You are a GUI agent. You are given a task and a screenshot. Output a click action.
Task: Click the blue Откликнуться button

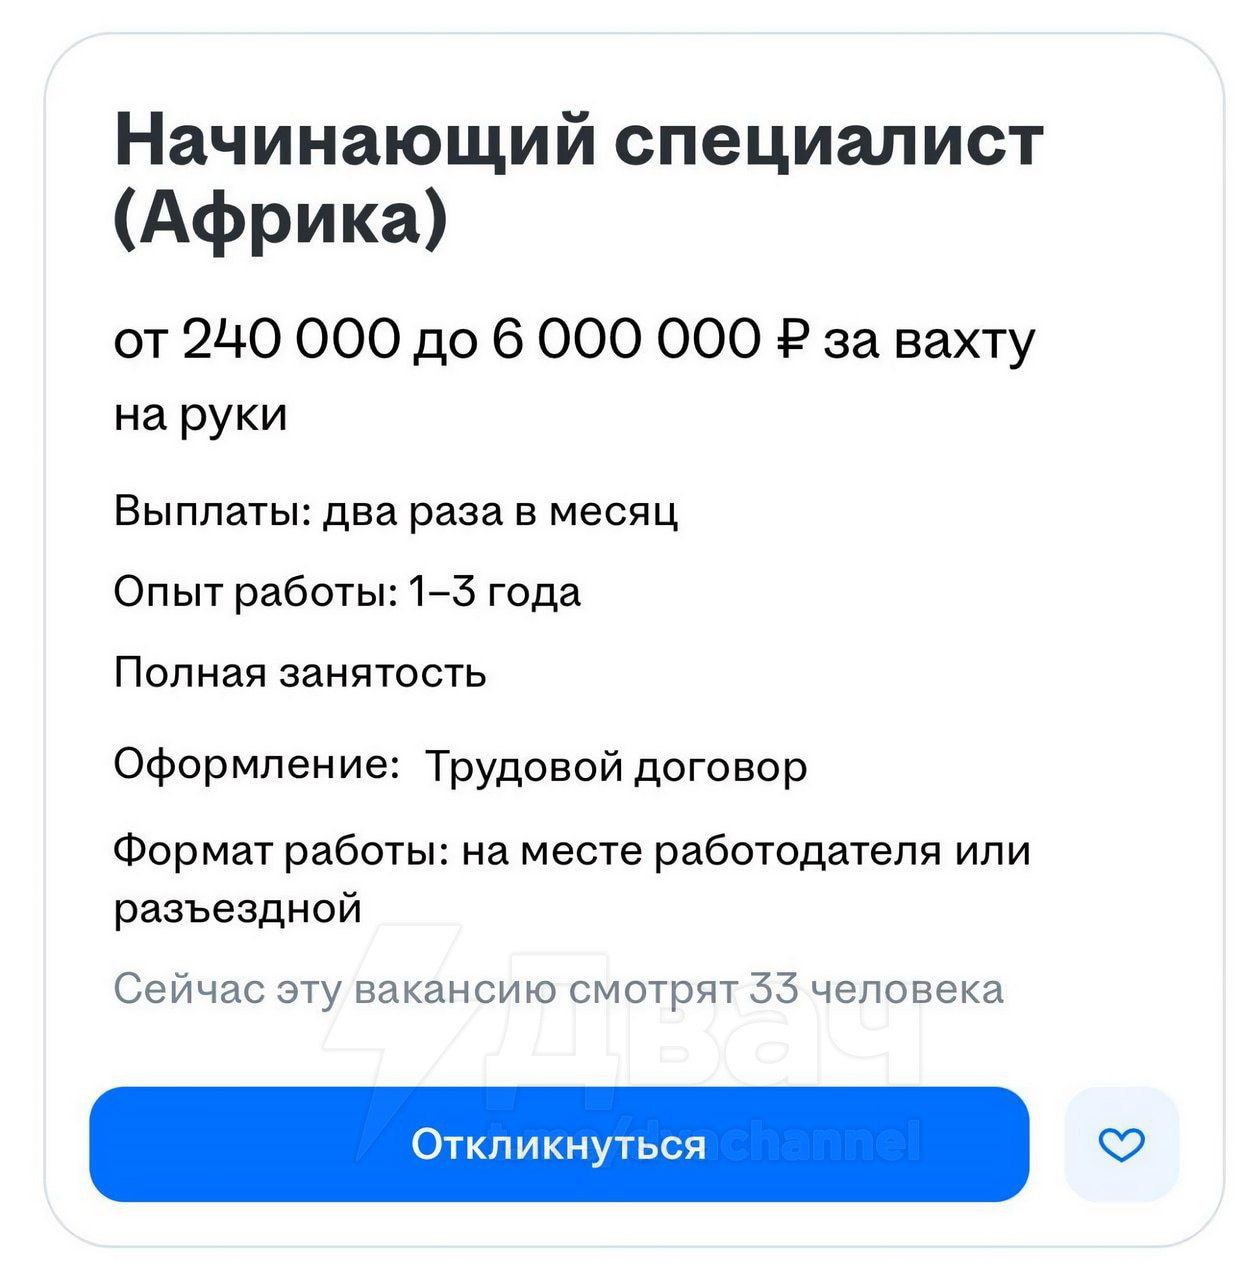point(558,1144)
